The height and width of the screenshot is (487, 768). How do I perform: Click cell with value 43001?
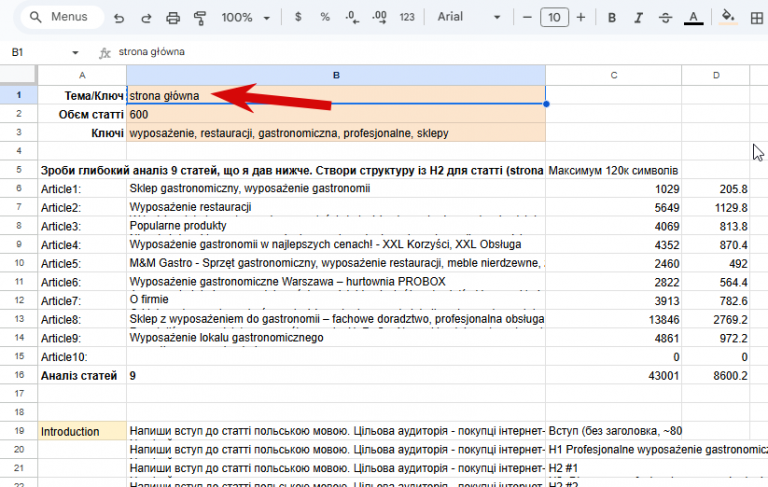[x=614, y=376]
